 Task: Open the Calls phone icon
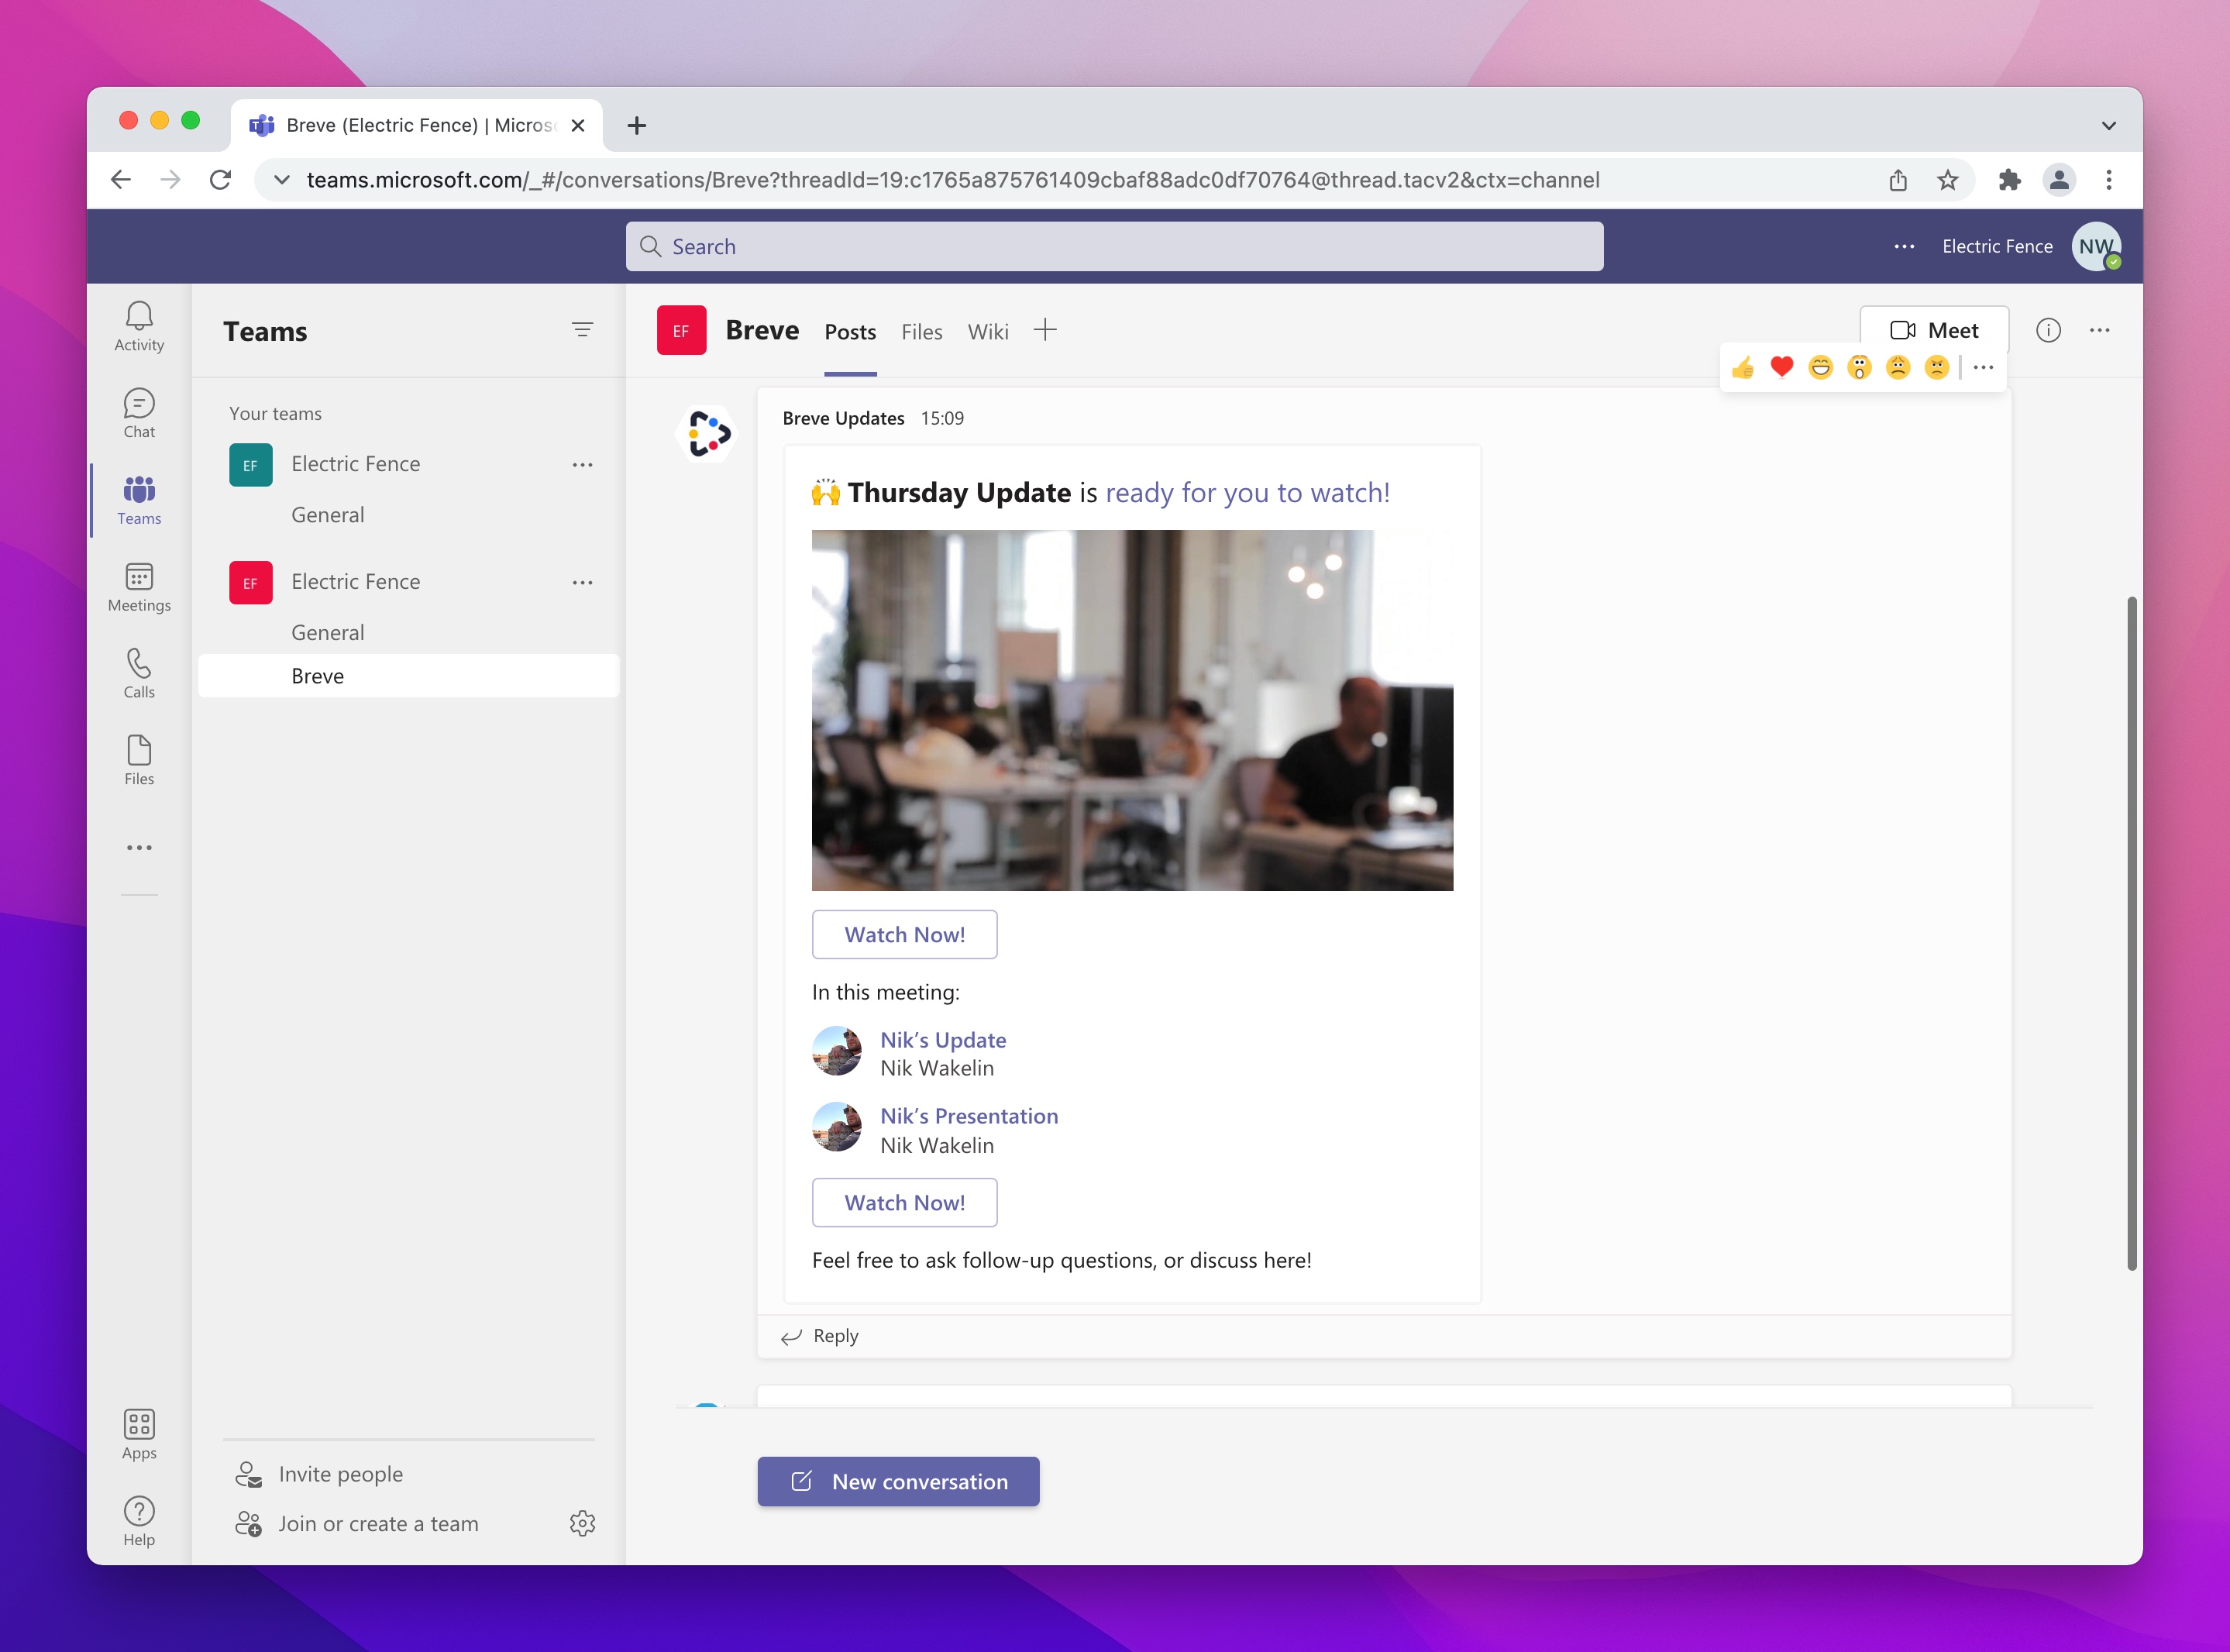pos(139,674)
